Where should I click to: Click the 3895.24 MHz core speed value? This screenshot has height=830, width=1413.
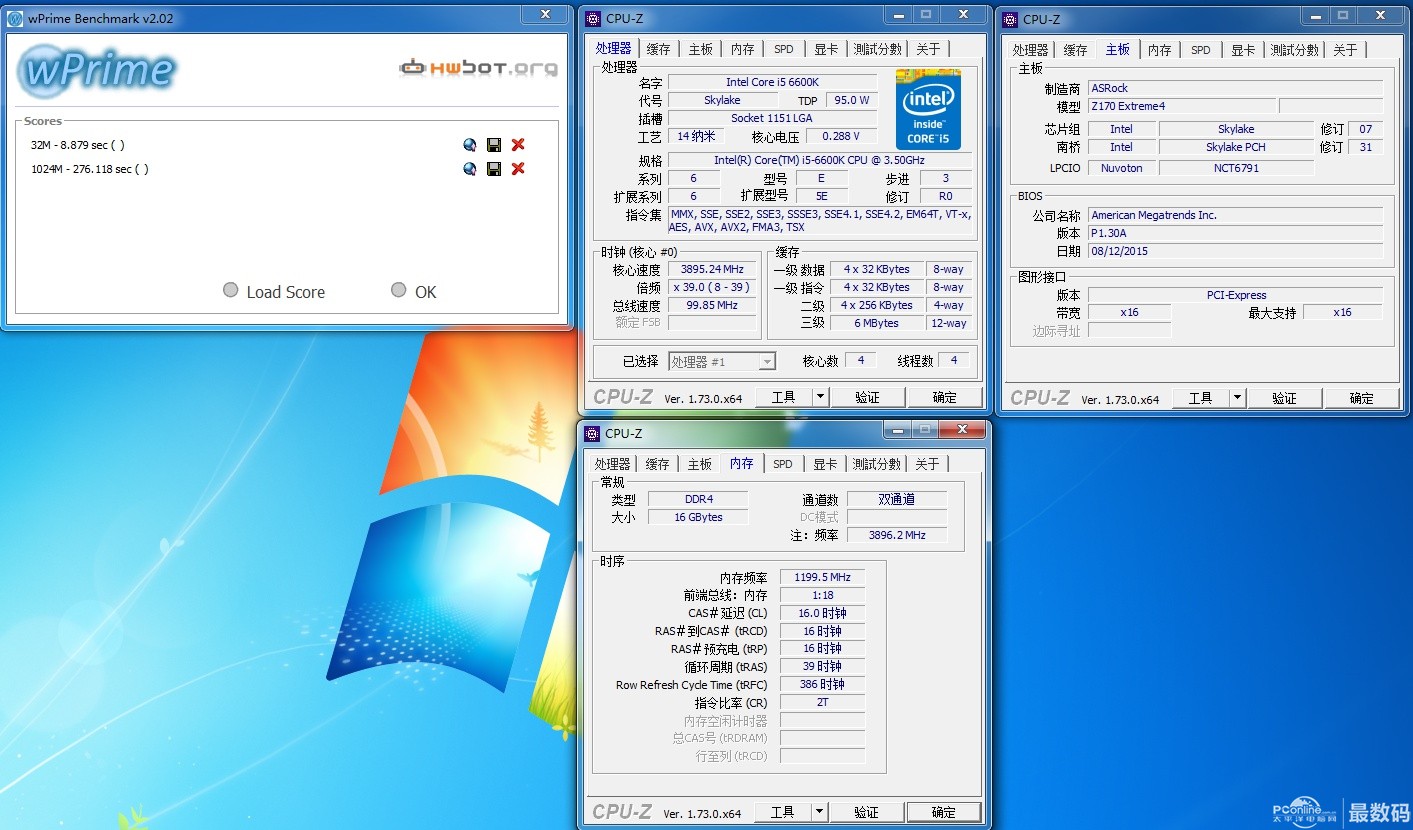[x=712, y=270]
